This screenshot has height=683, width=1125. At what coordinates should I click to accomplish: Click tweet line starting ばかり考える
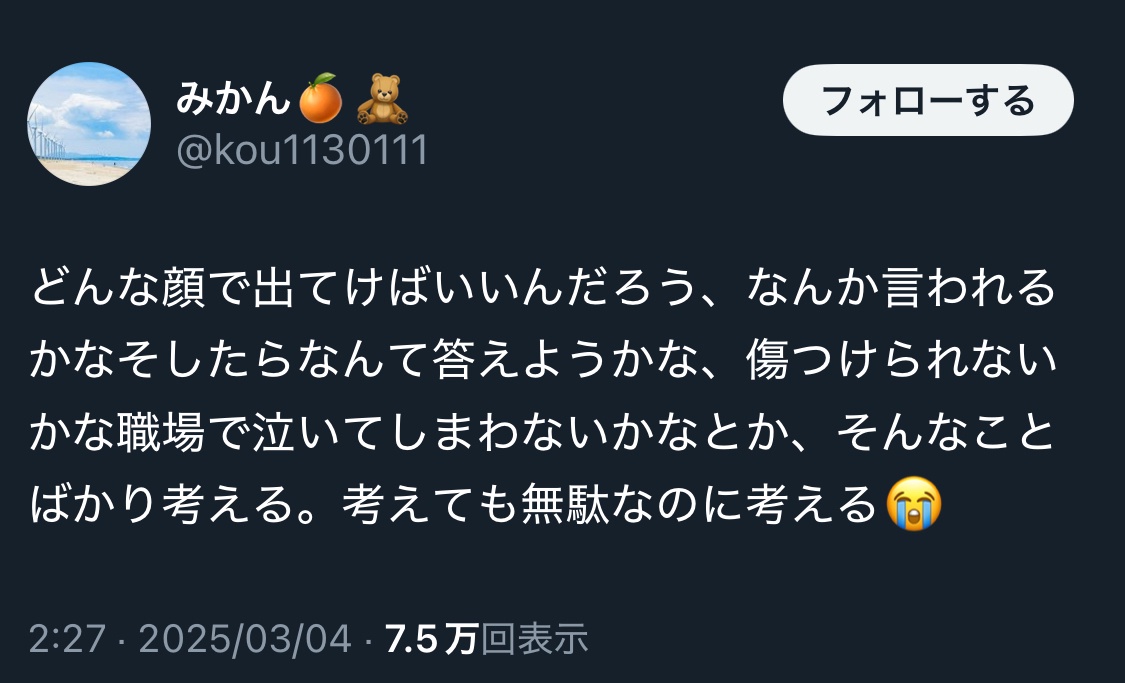[485, 504]
